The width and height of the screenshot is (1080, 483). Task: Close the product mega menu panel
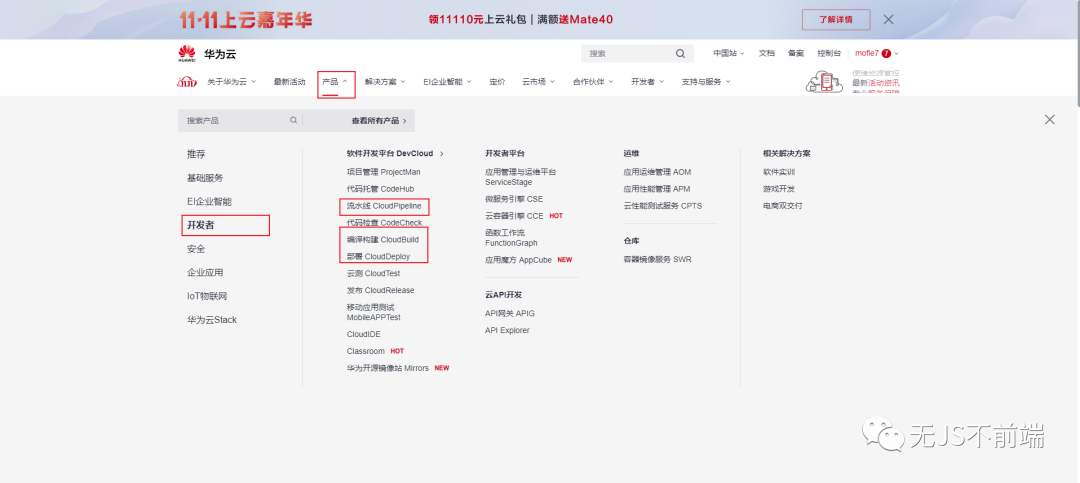pyautogui.click(x=1050, y=119)
